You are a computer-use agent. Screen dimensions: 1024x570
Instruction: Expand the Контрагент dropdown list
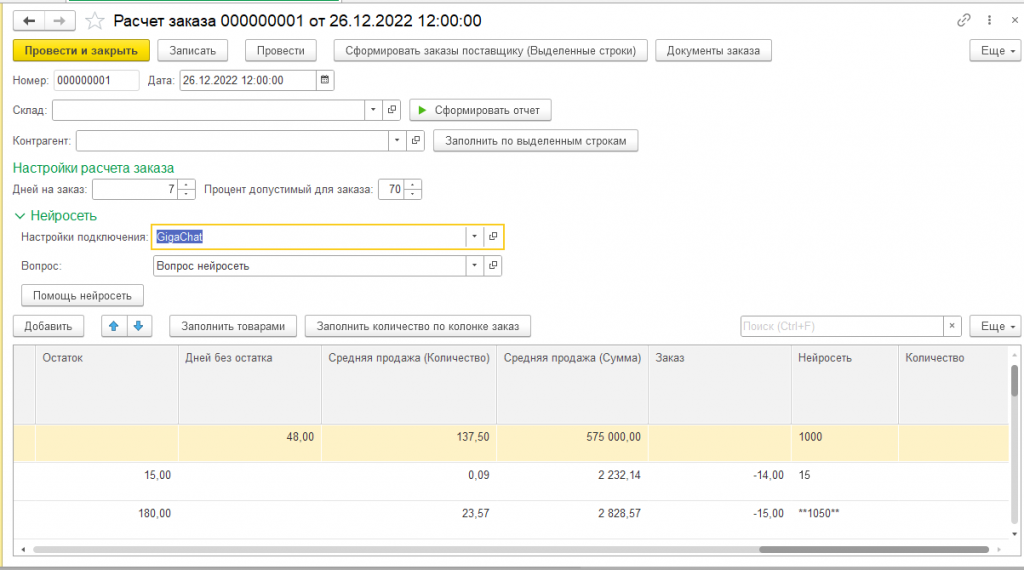coord(396,140)
